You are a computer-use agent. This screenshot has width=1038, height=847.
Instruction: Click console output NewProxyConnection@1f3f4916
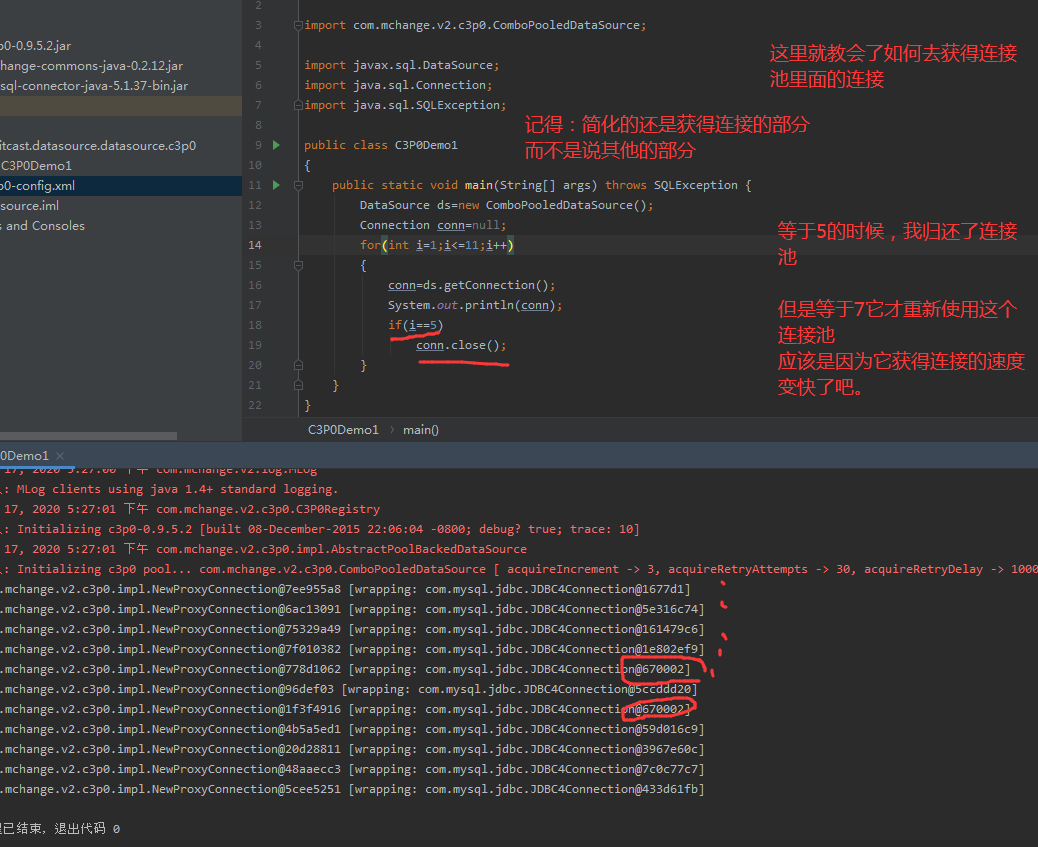pos(346,709)
